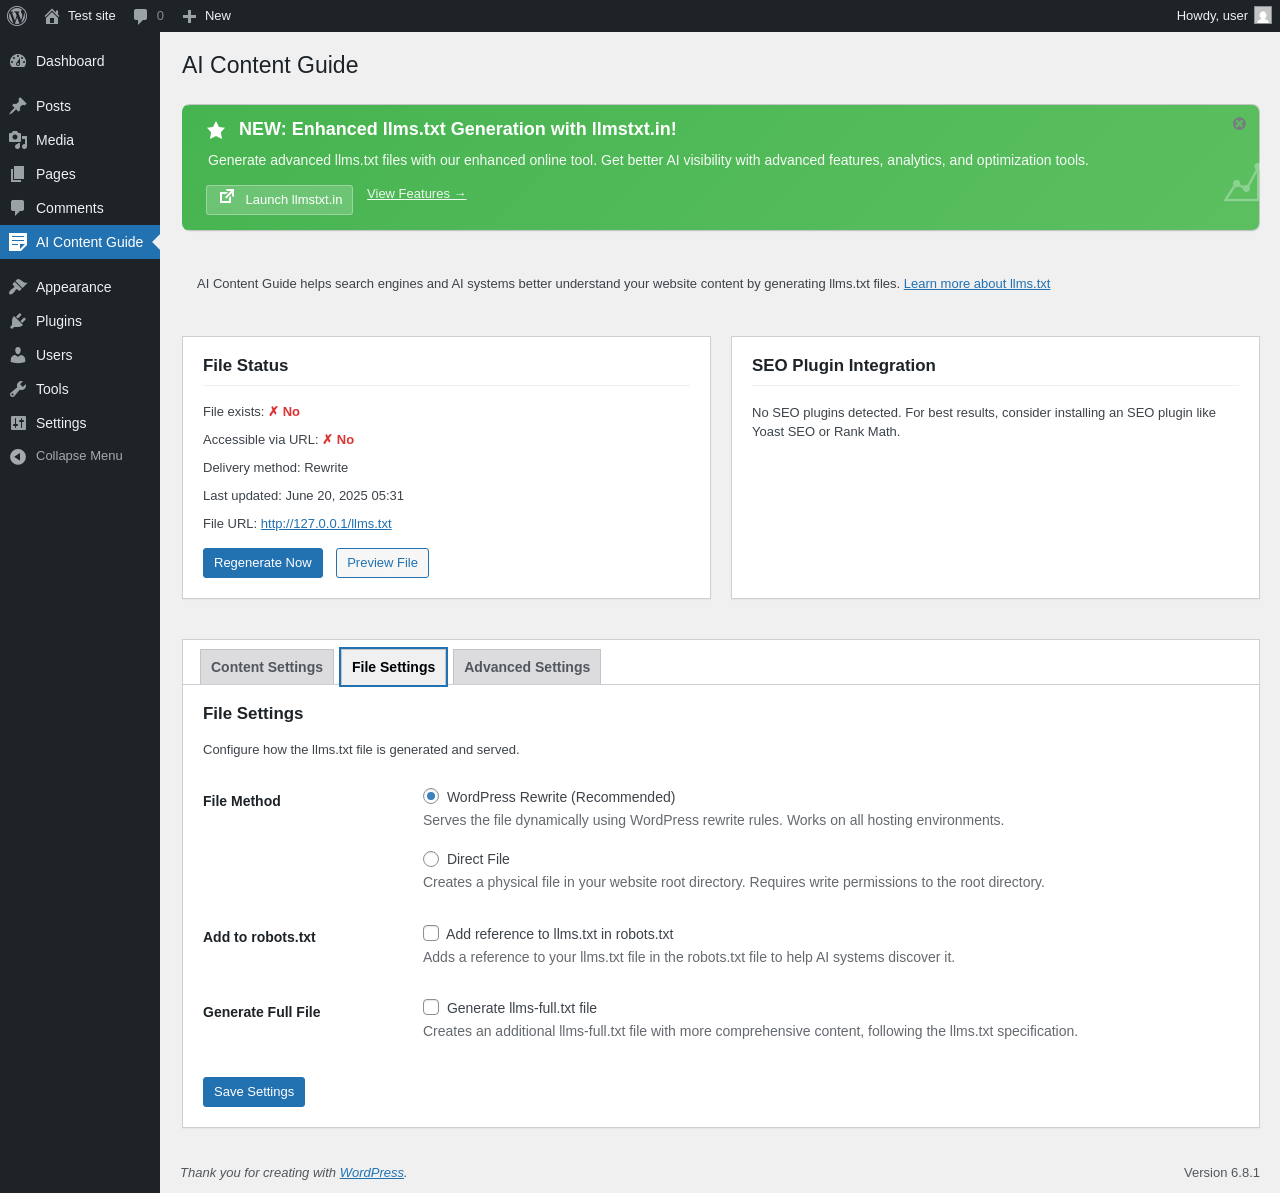1280x1193 pixels.
Task: Click the Posts pin icon
Action: (18, 106)
